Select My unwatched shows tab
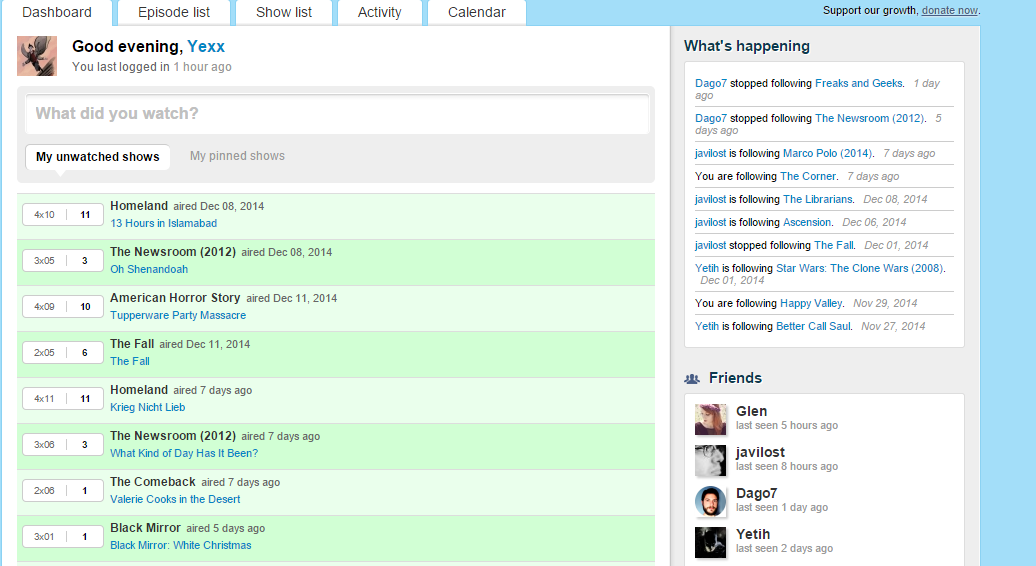 point(98,157)
